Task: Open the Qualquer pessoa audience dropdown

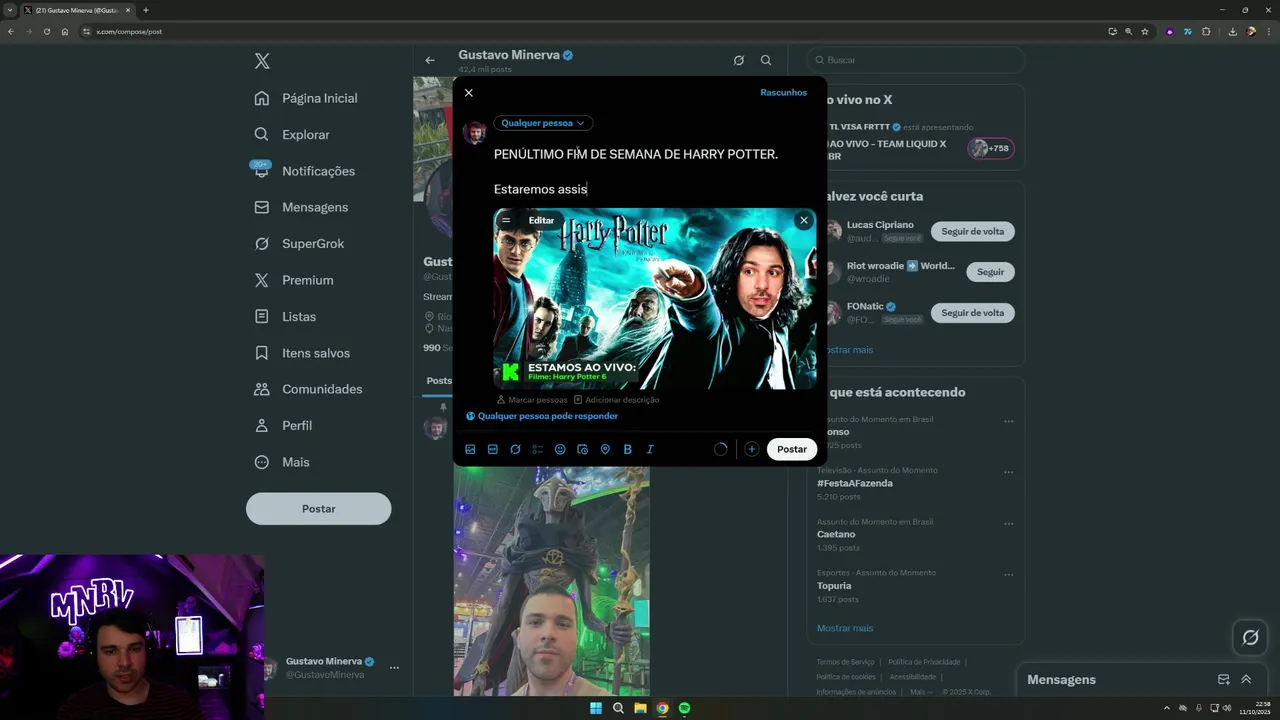Action: (x=543, y=123)
